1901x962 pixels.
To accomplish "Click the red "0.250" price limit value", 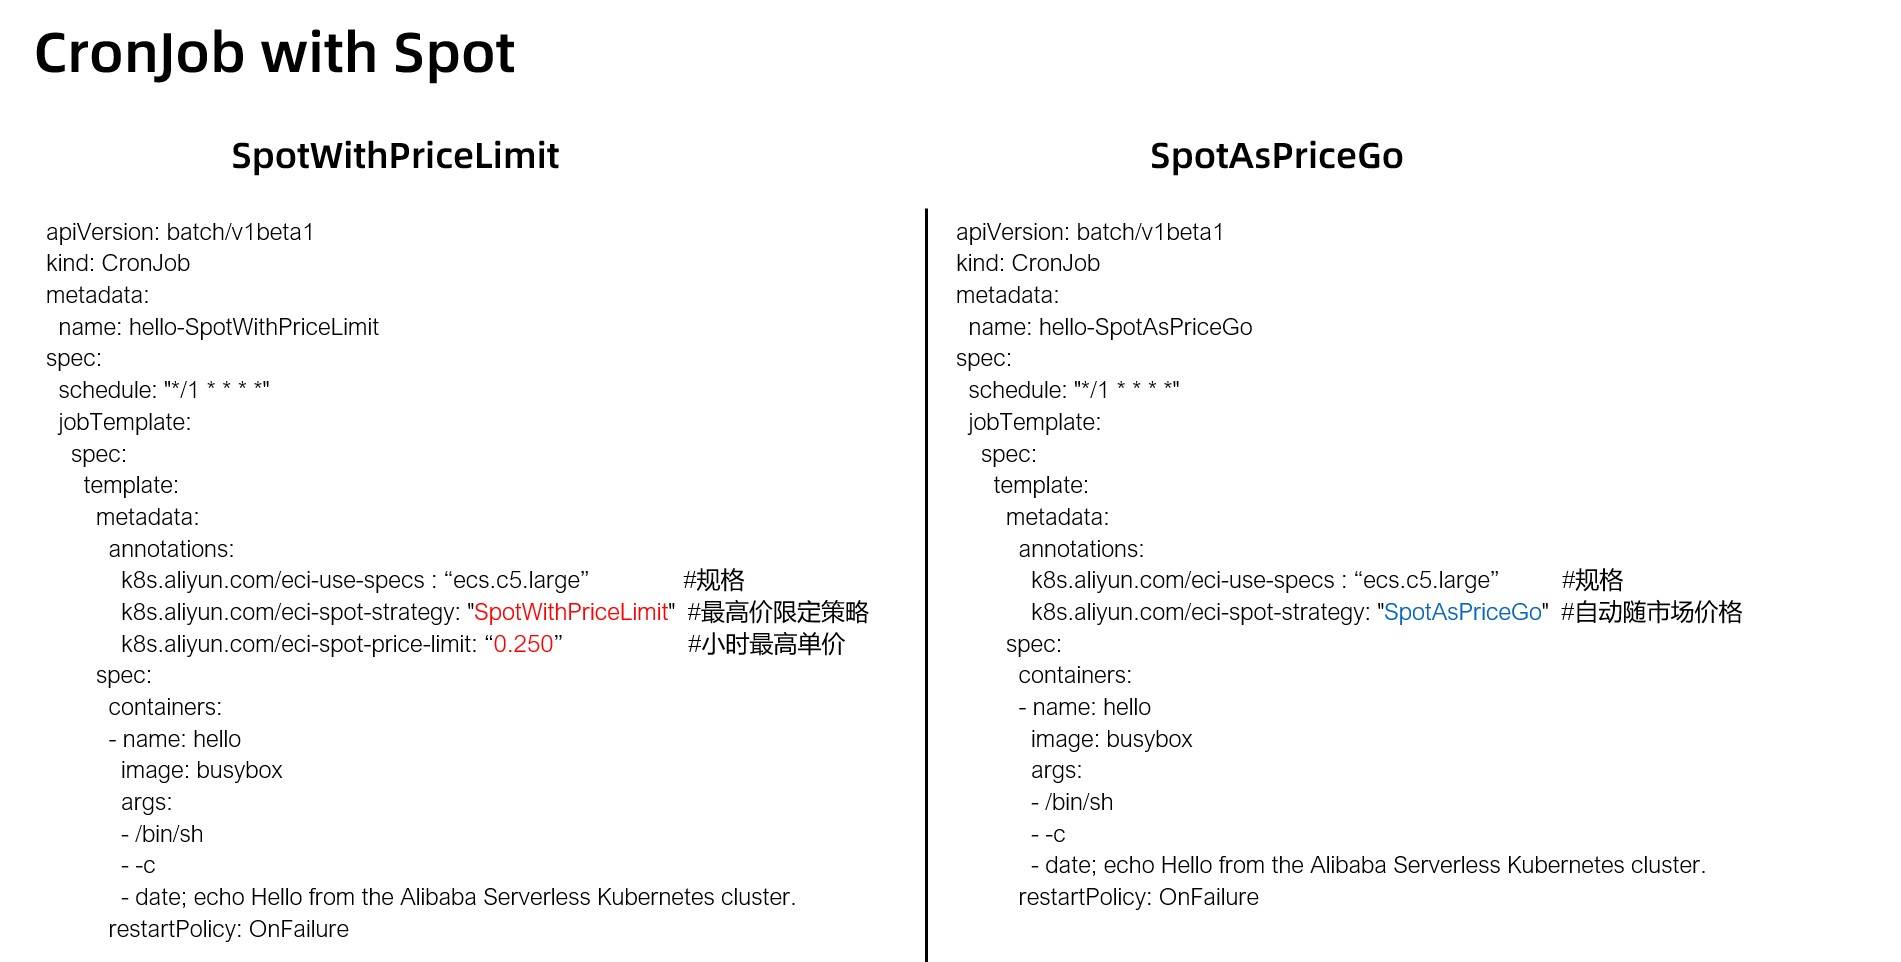I will (523, 644).
